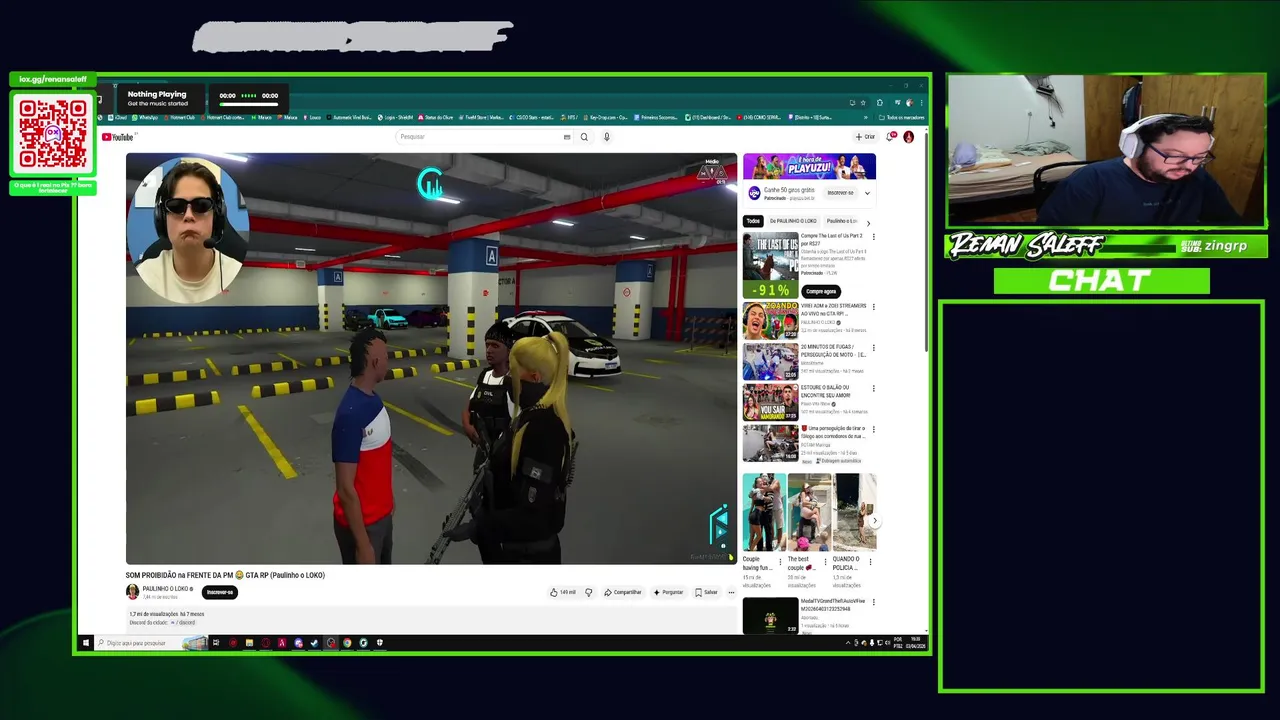Viewport: 1280px width, 720px height.
Task: Open Steam from taskbar
Action: [314, 643]
